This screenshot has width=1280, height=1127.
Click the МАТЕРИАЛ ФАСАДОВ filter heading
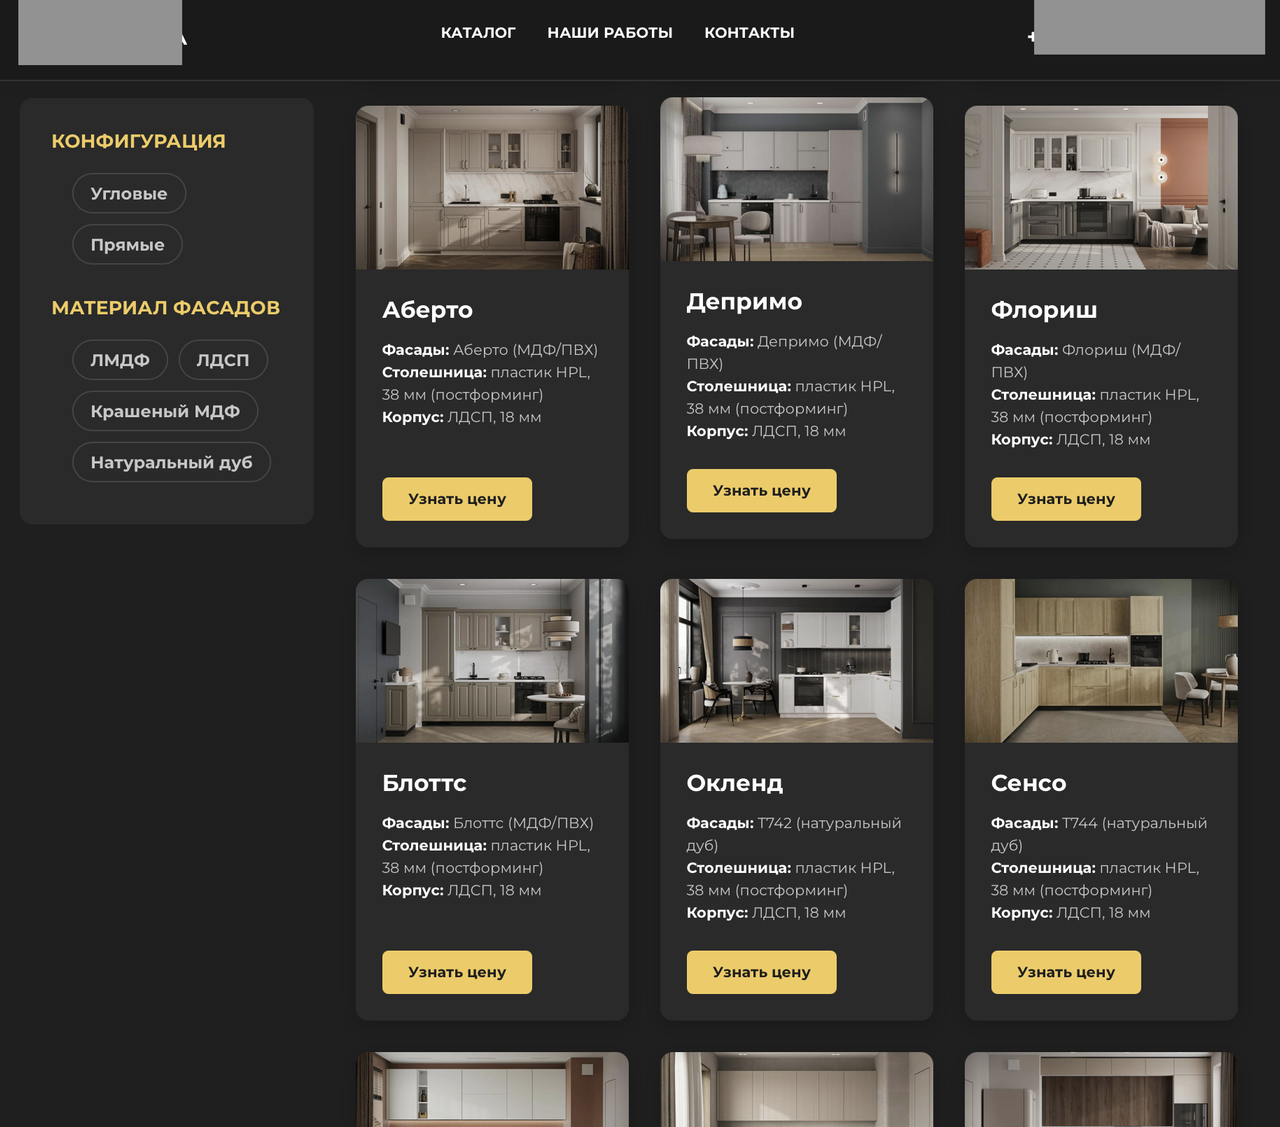point(165,308)
